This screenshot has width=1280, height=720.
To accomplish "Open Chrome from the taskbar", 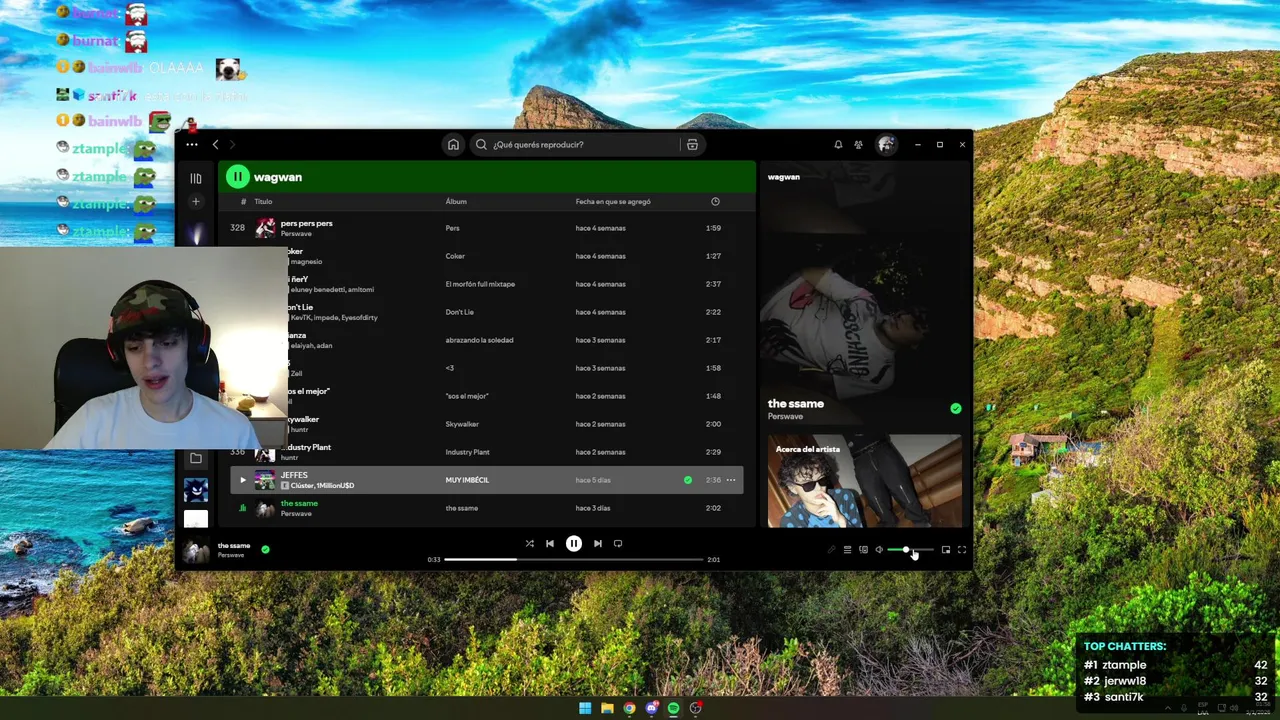I will pos(629,708).
